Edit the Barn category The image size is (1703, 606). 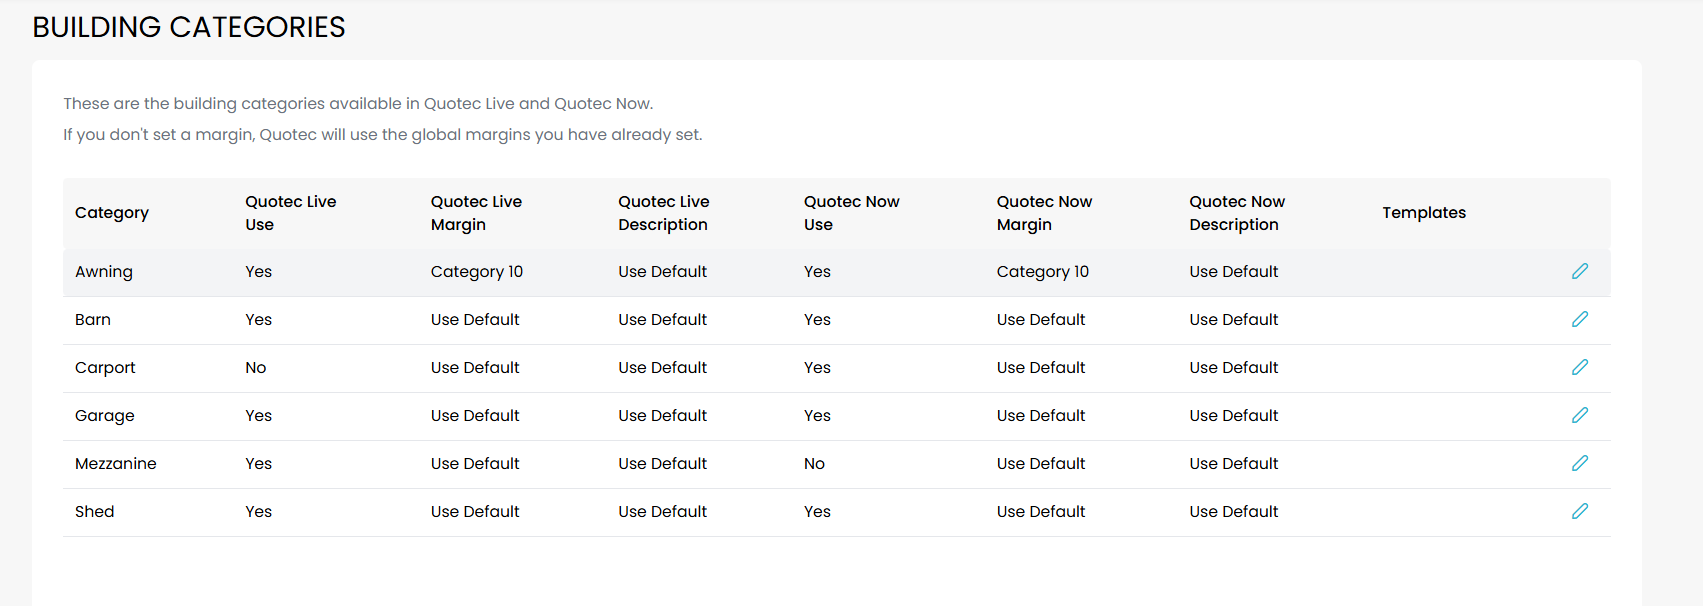[x=1579, y=319]
